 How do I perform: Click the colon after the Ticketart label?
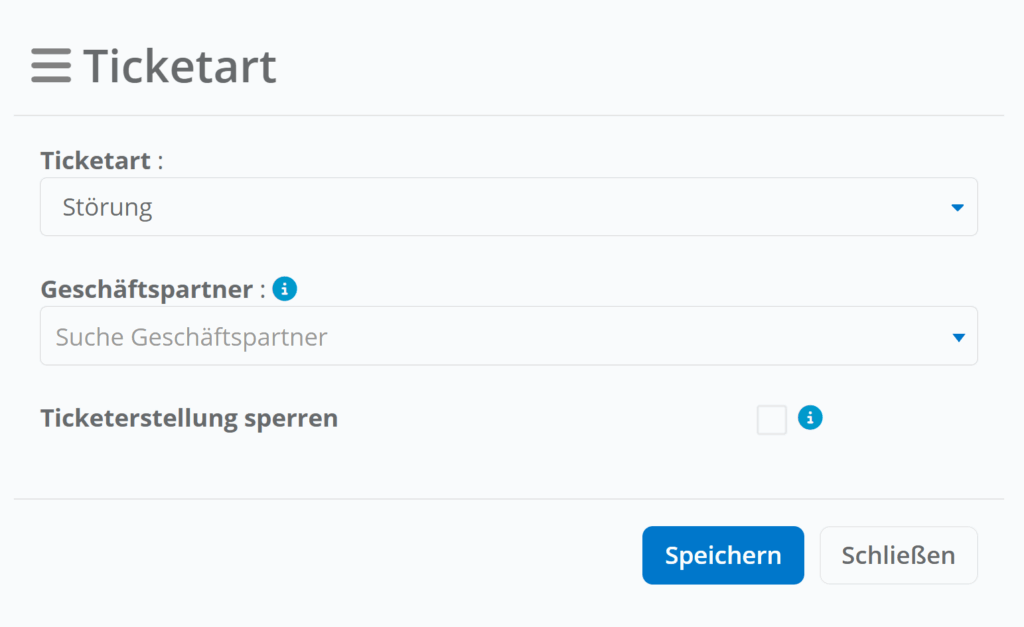(160, 162)
